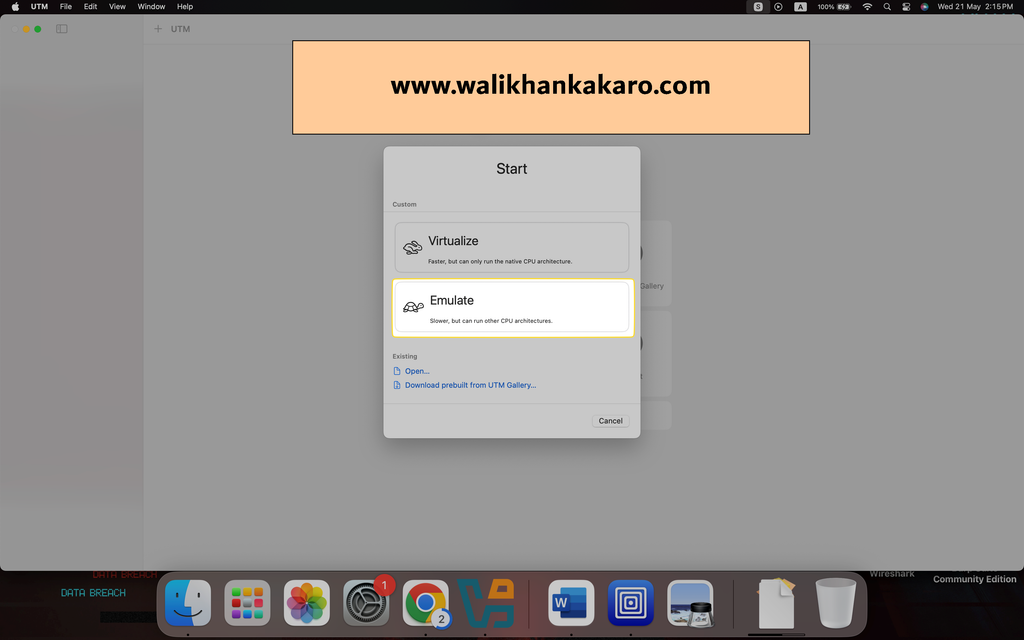Click the plus button to add VM
Image resolution: width=1024 pixels, height=640 pixels.
pyautogui.click(x=157, y=29)
